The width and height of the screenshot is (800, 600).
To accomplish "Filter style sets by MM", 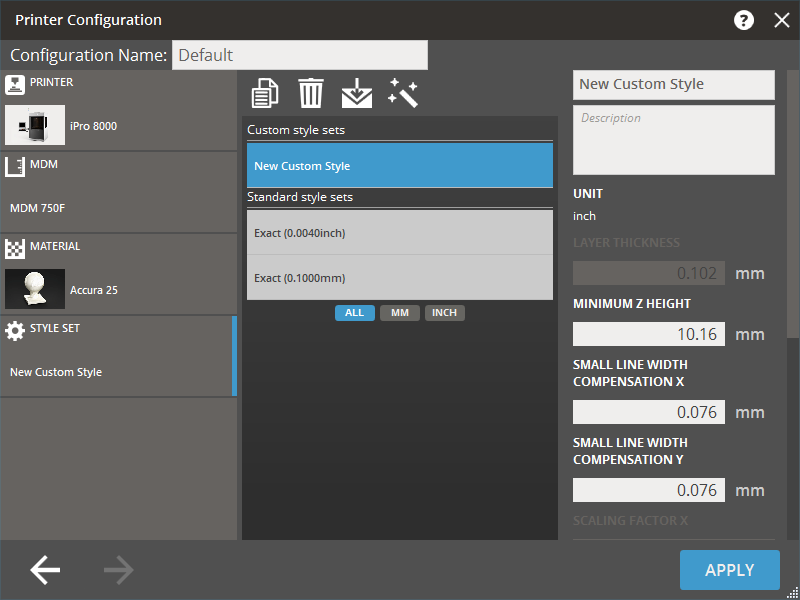I will tap(399, 313).
